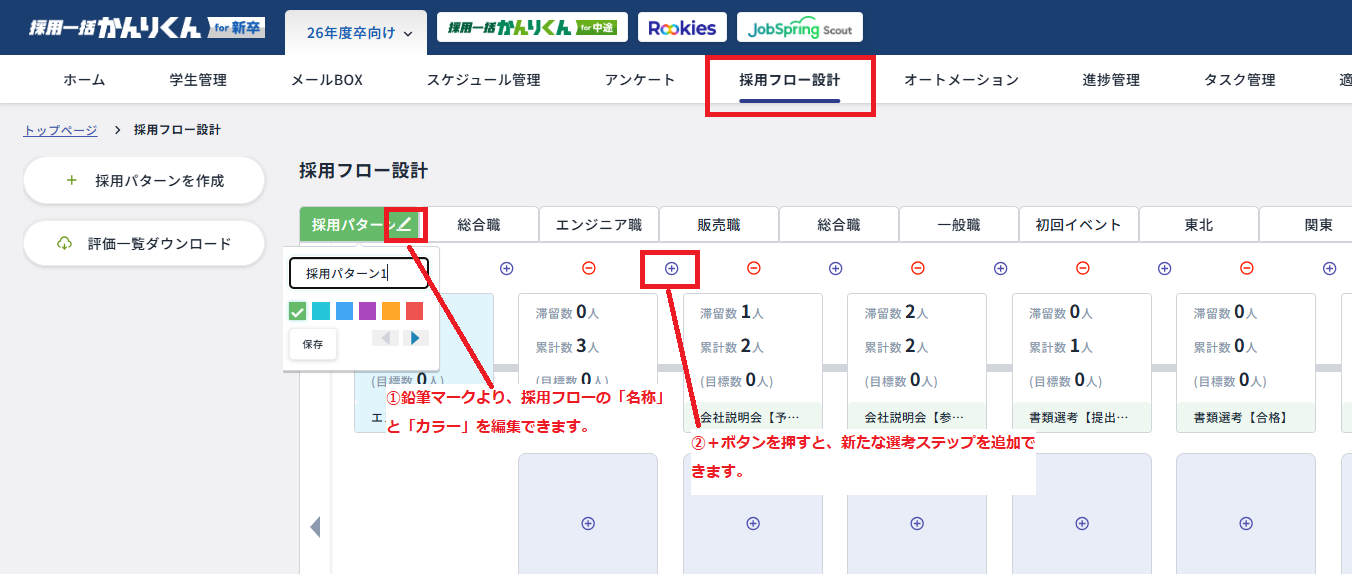Select 販売職 tab
The image size is (1352, 574).
pos(719,225)
